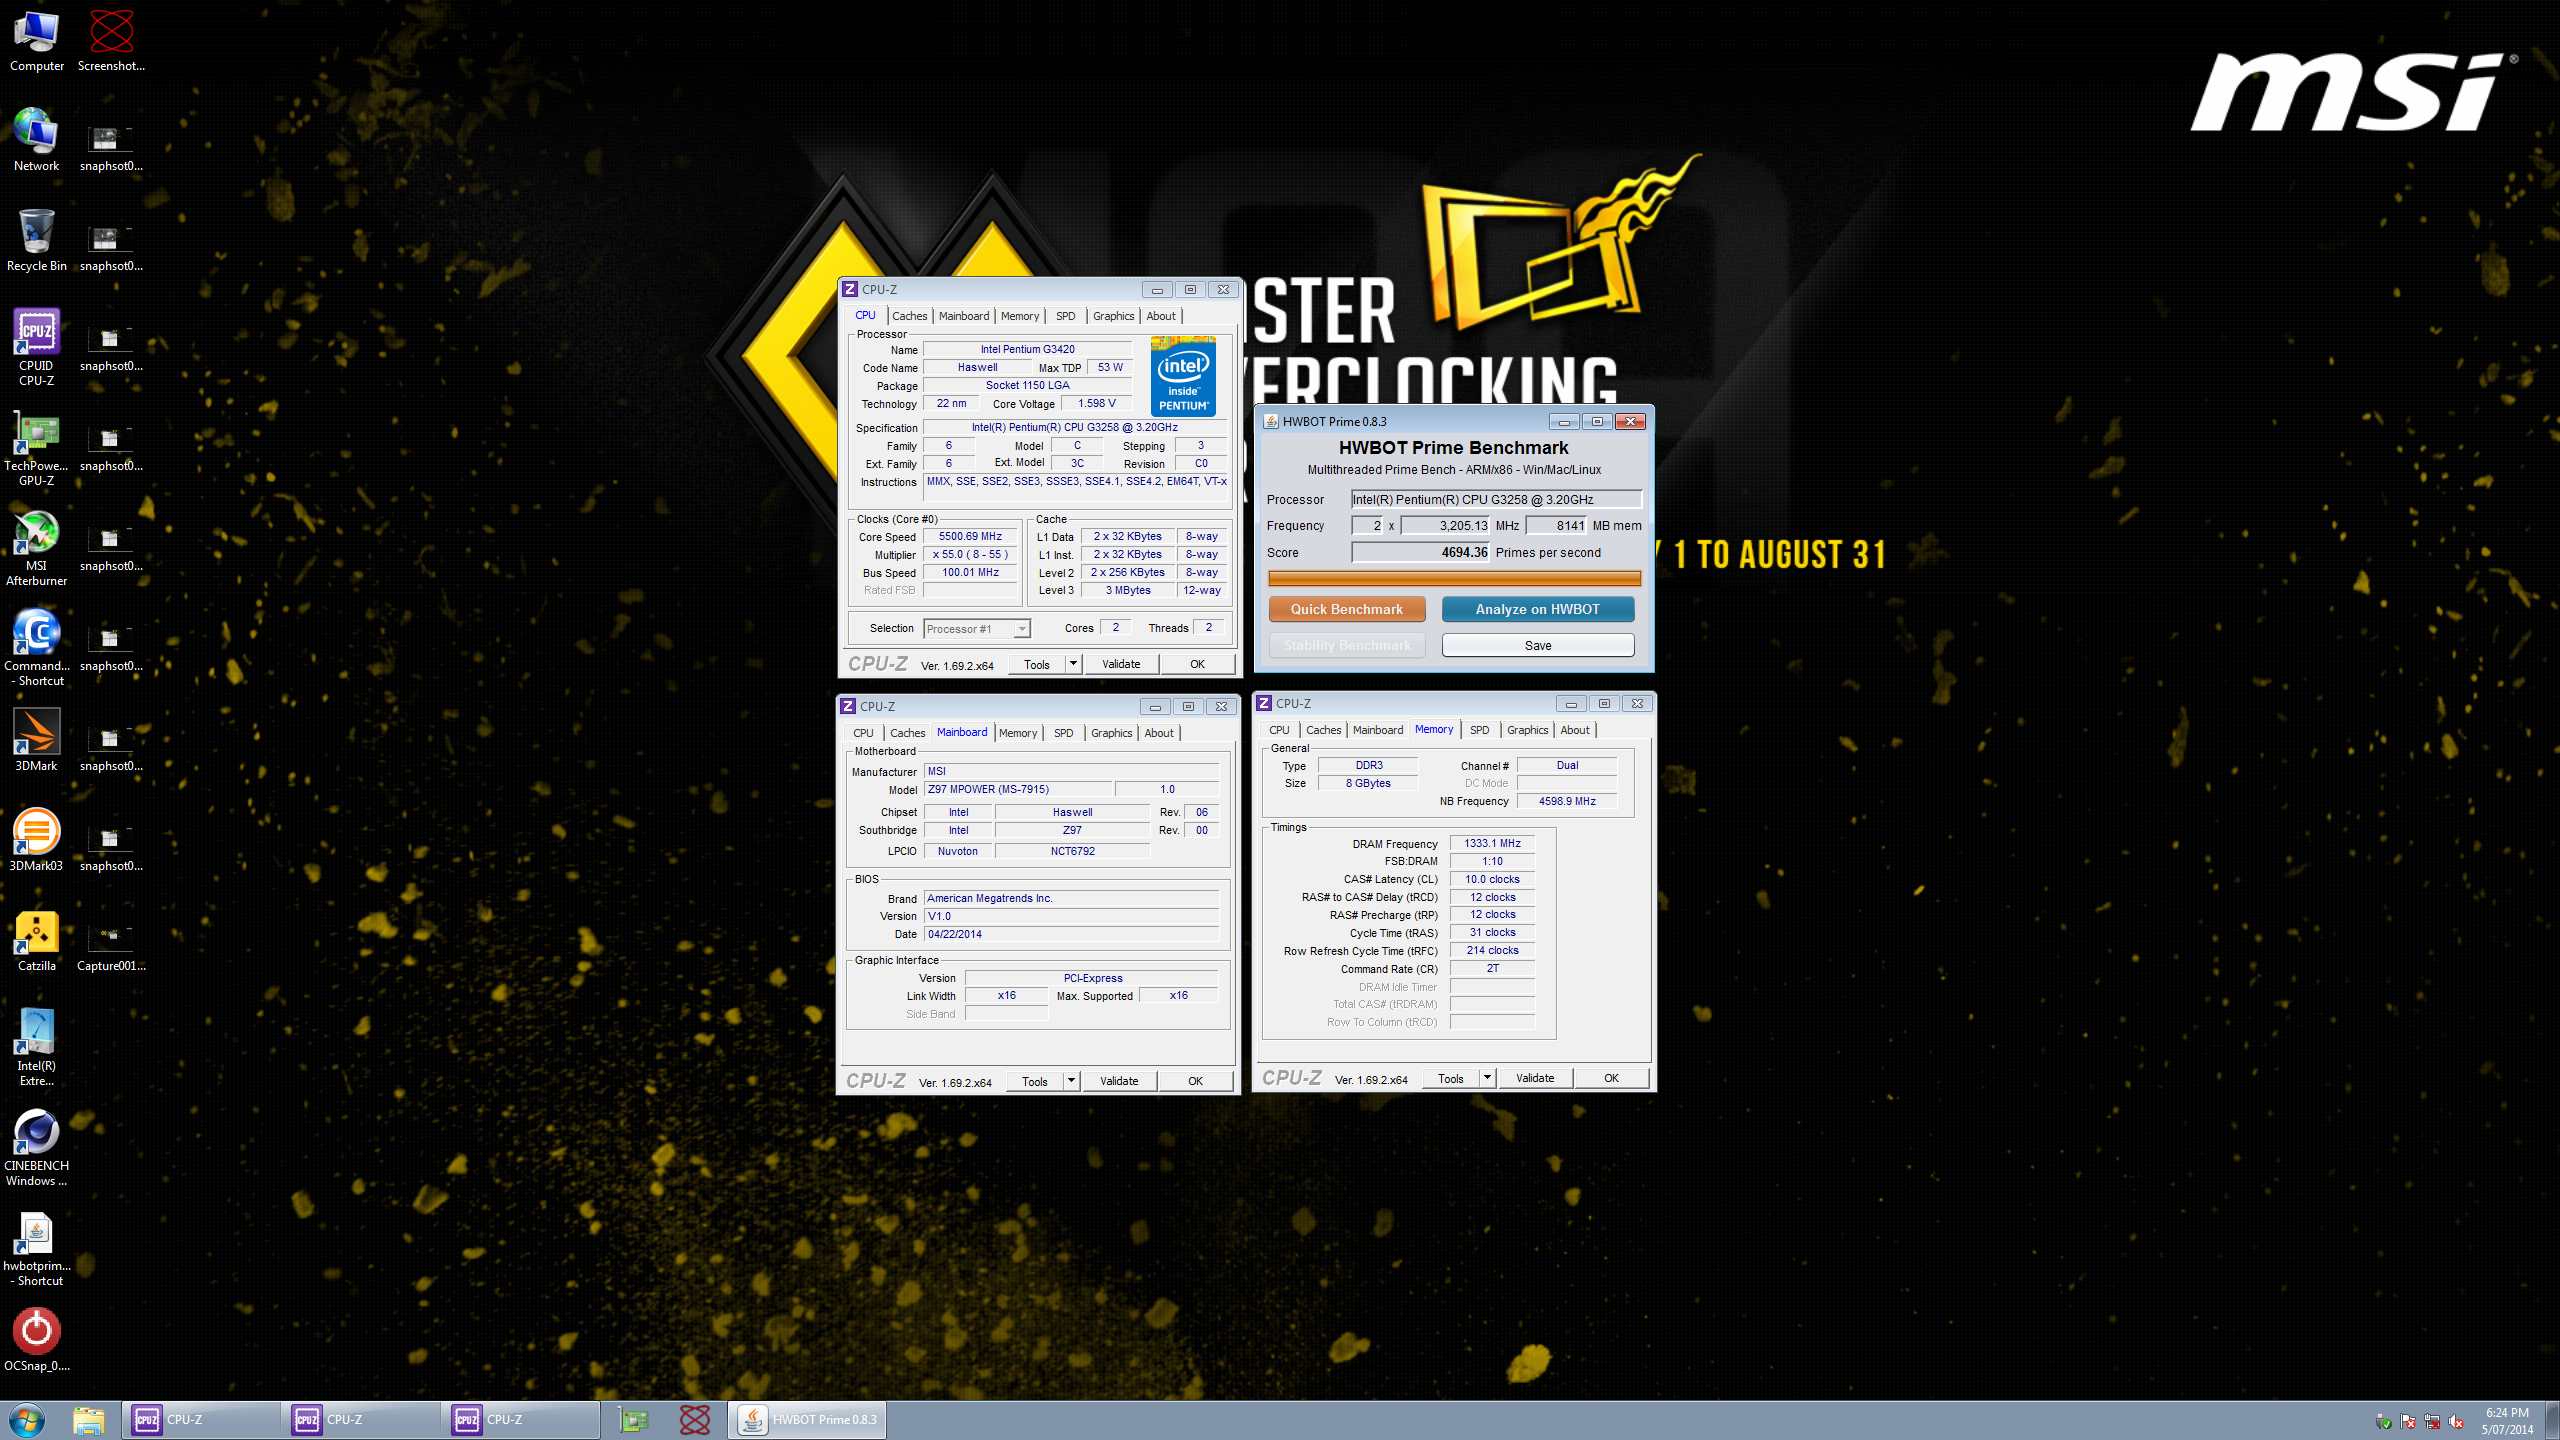Select the HWBOT Prime 0.8.3 taskbar item
The height and width of the screenshot is (1440, 2560).
click(807, 1420)
